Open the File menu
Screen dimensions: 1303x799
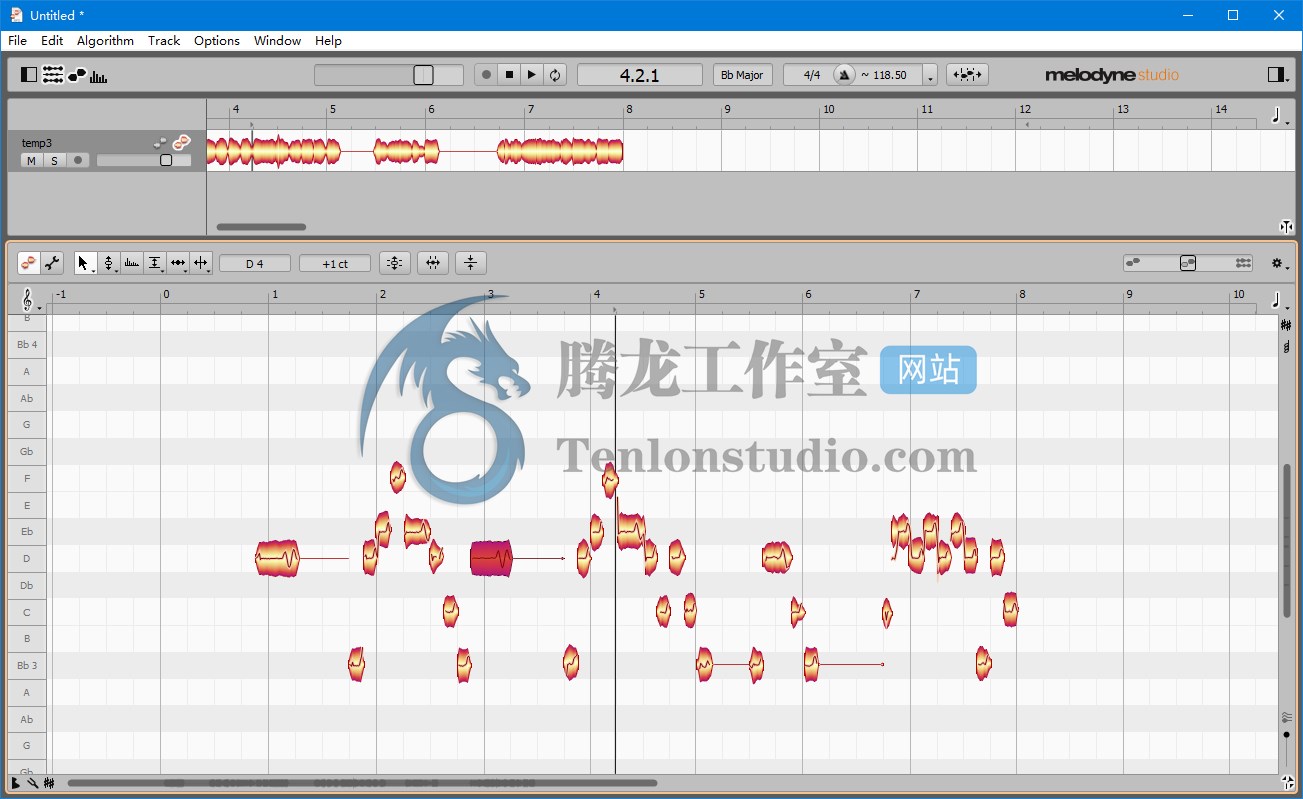(x=17, y=41)
